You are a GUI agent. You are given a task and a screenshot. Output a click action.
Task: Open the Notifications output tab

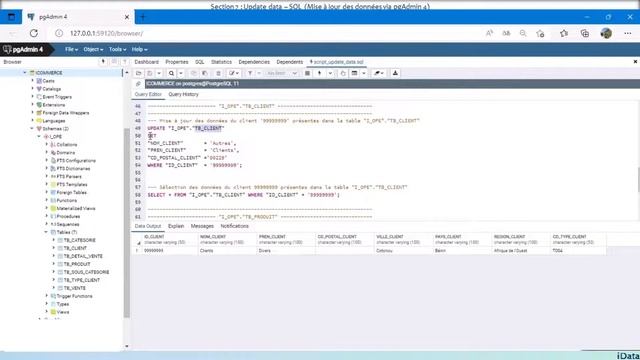[234, 226]
